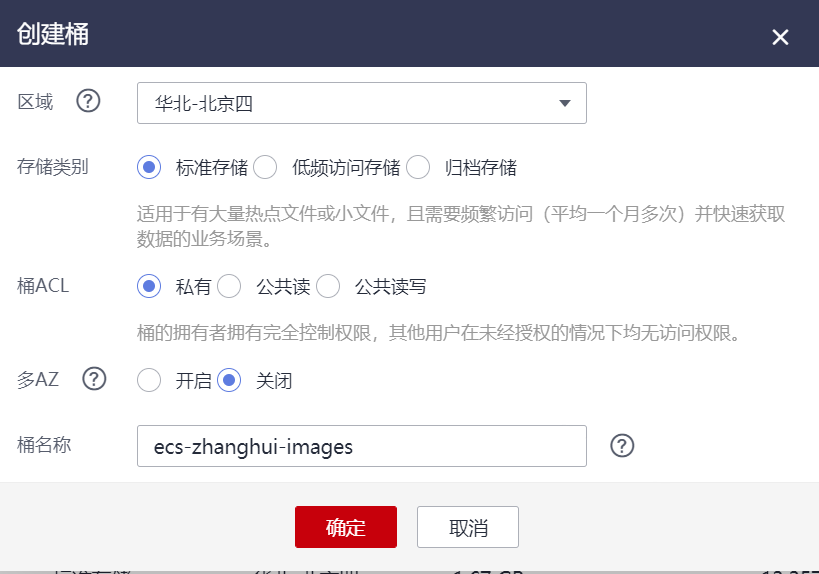Click the dropdown arrow in the region selector
Screen dimensions: 819x574
point(565,103)
